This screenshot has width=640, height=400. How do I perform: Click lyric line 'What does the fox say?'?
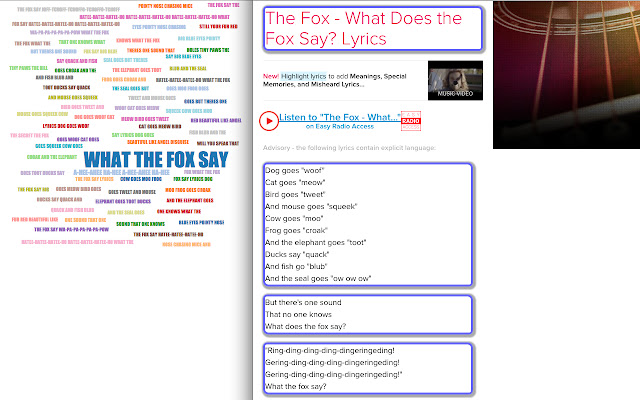[305, 327]
